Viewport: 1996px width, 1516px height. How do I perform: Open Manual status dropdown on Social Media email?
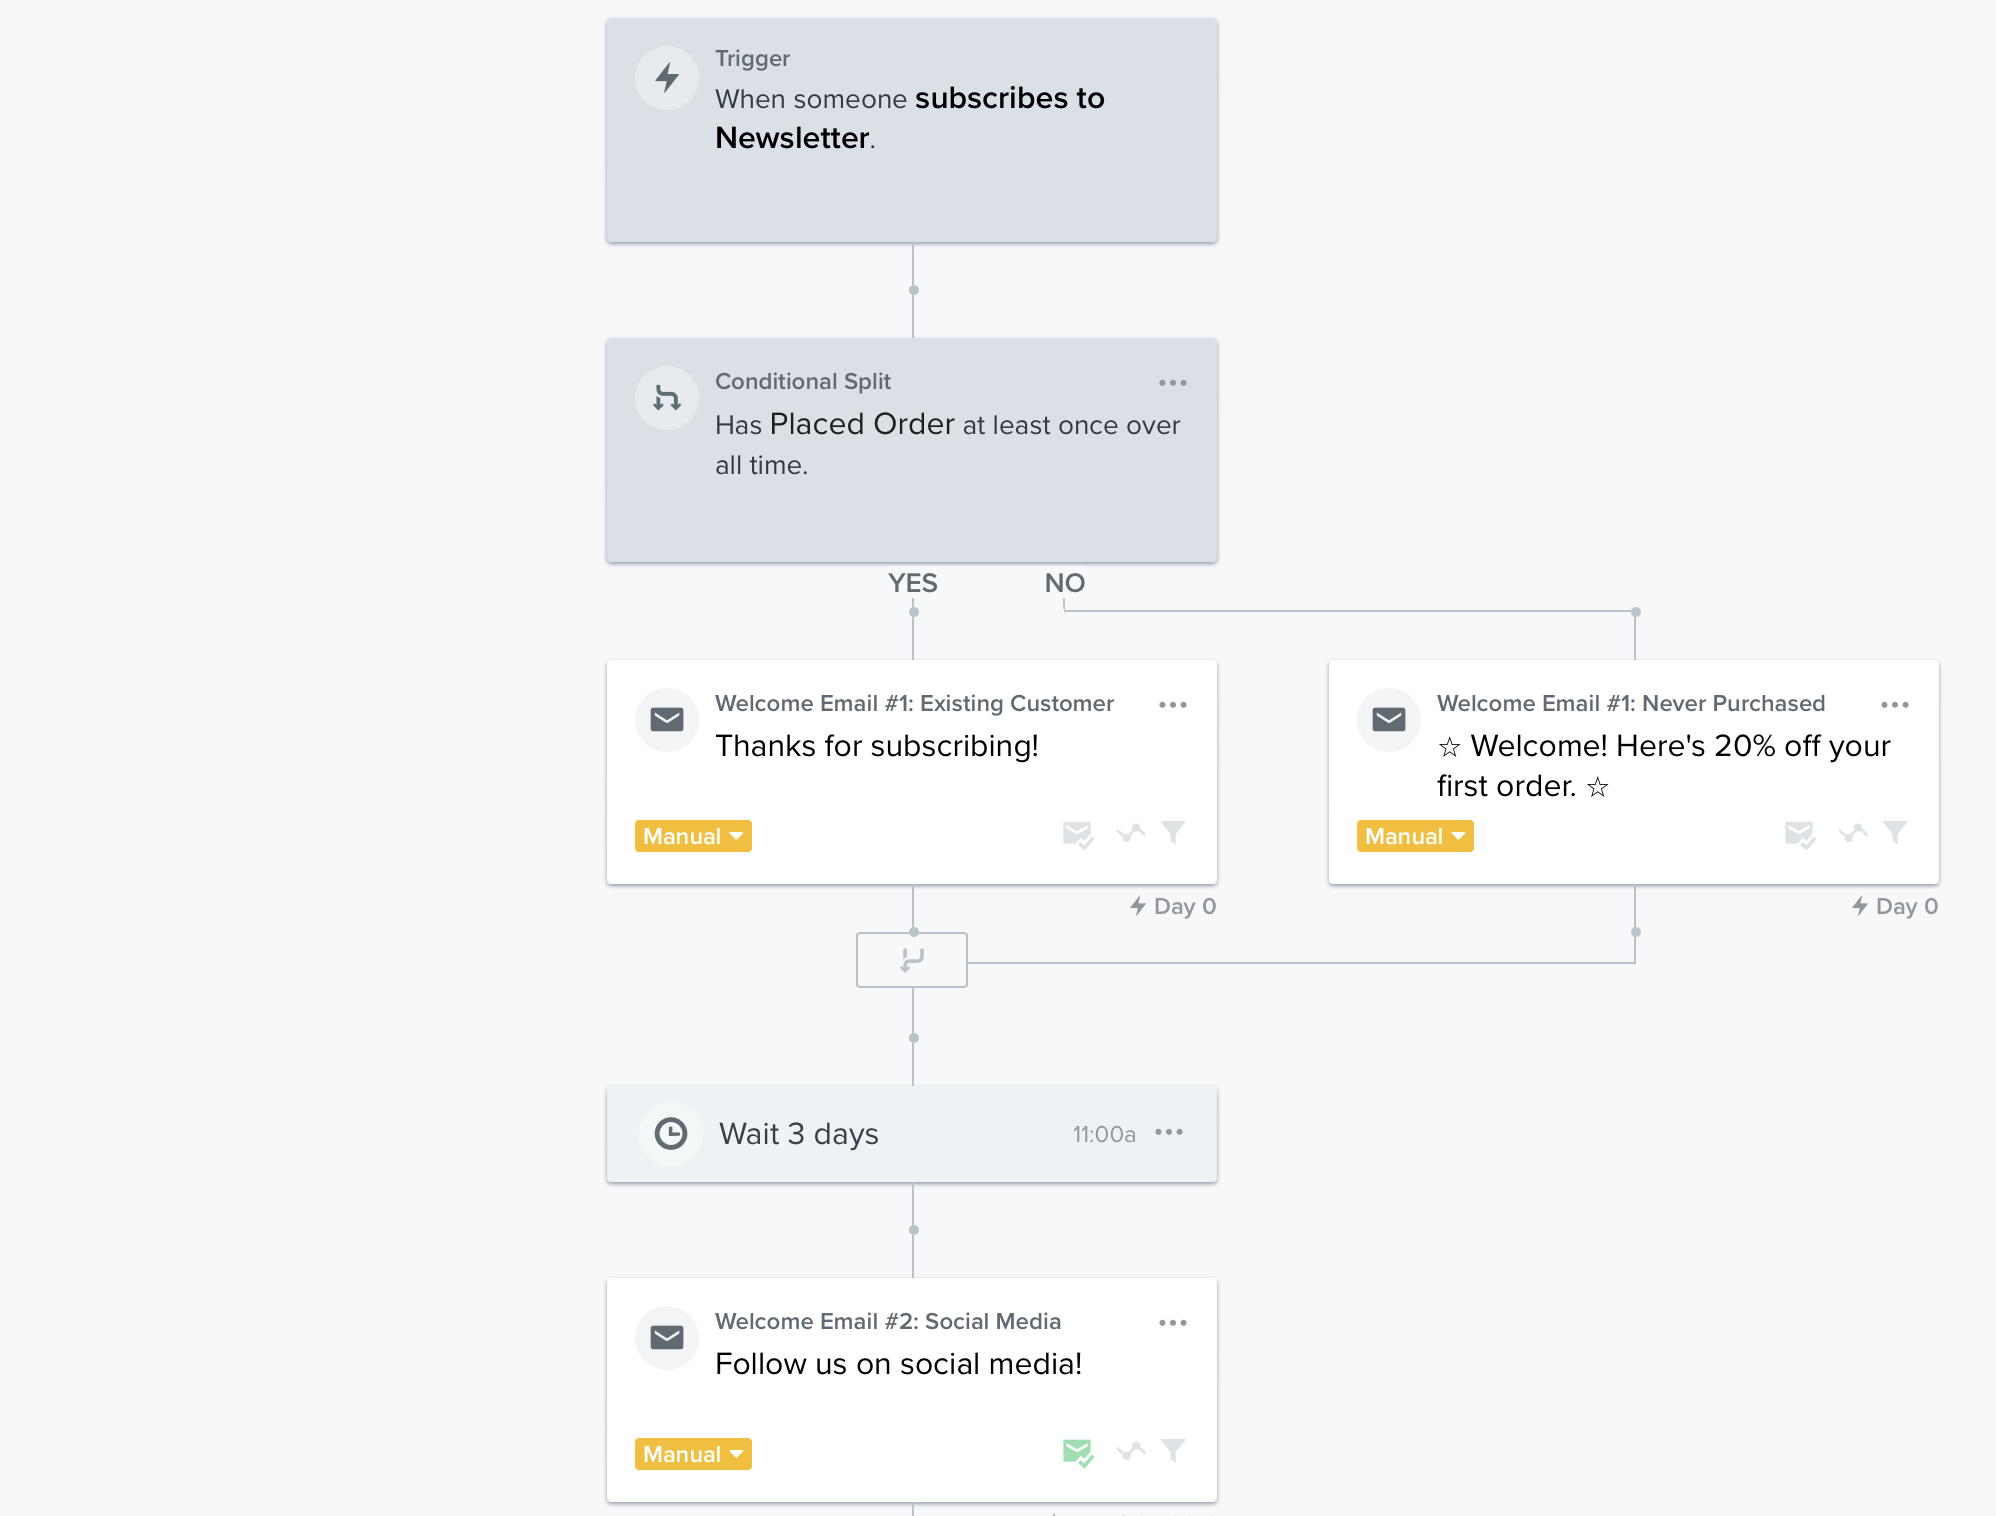693,1454
